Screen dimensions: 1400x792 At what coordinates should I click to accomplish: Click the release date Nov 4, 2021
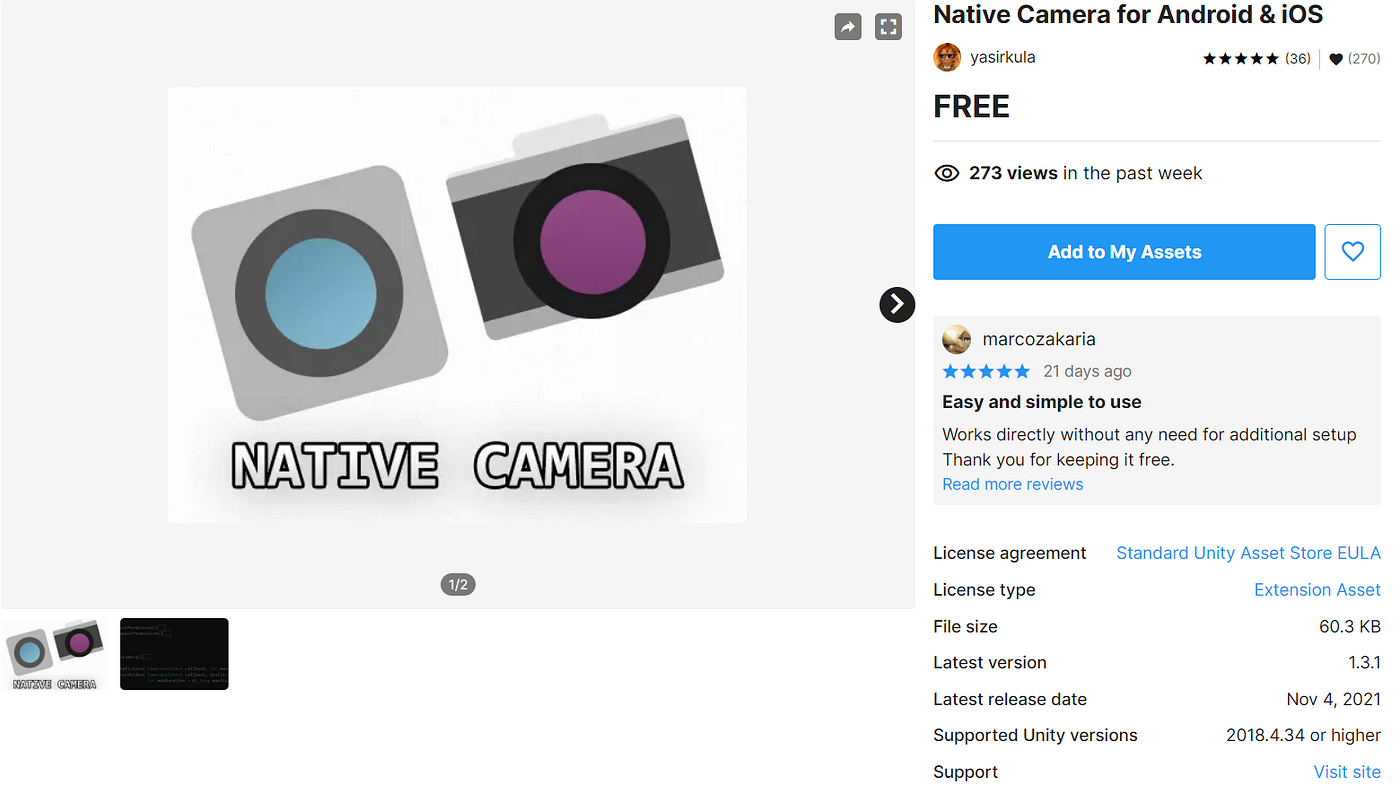point(1334,700)
